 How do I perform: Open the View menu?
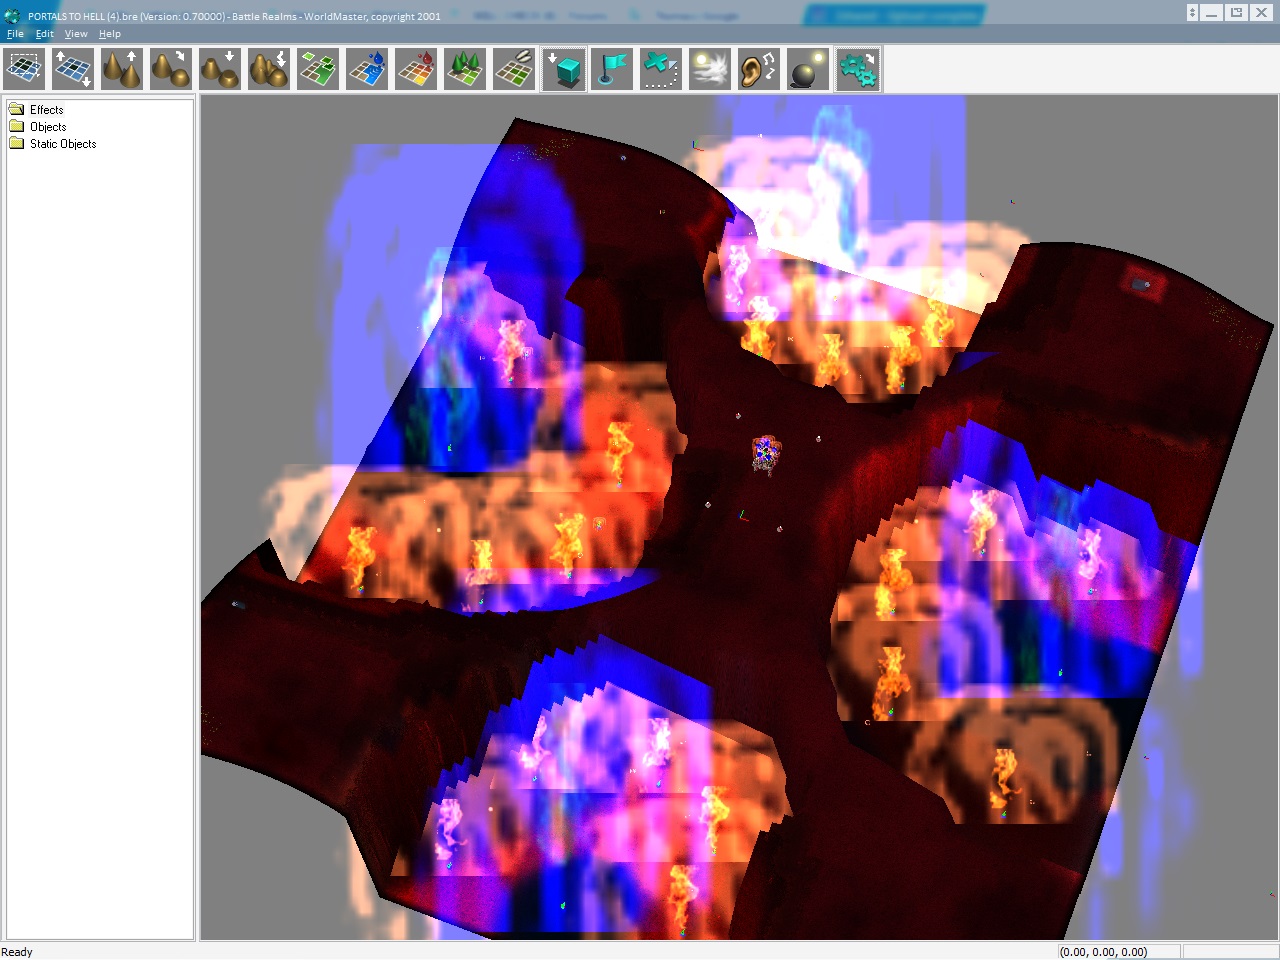click(x=76, y=34)
